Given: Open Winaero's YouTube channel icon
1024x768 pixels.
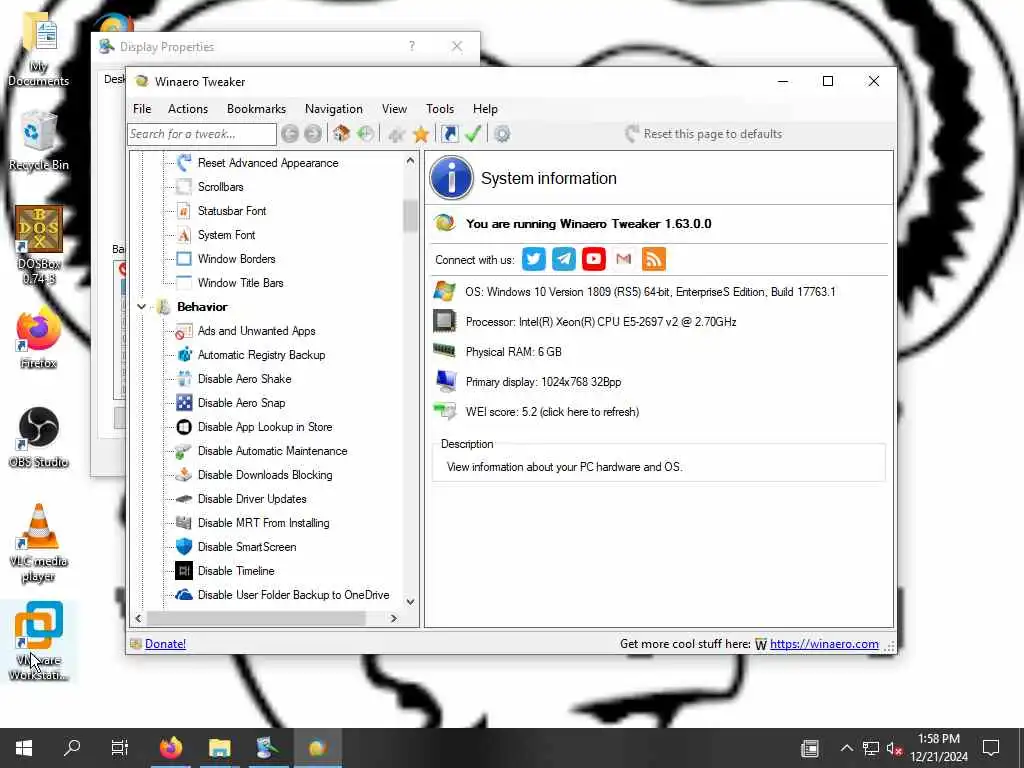Looking at the screenshot, I should [594, 259].
